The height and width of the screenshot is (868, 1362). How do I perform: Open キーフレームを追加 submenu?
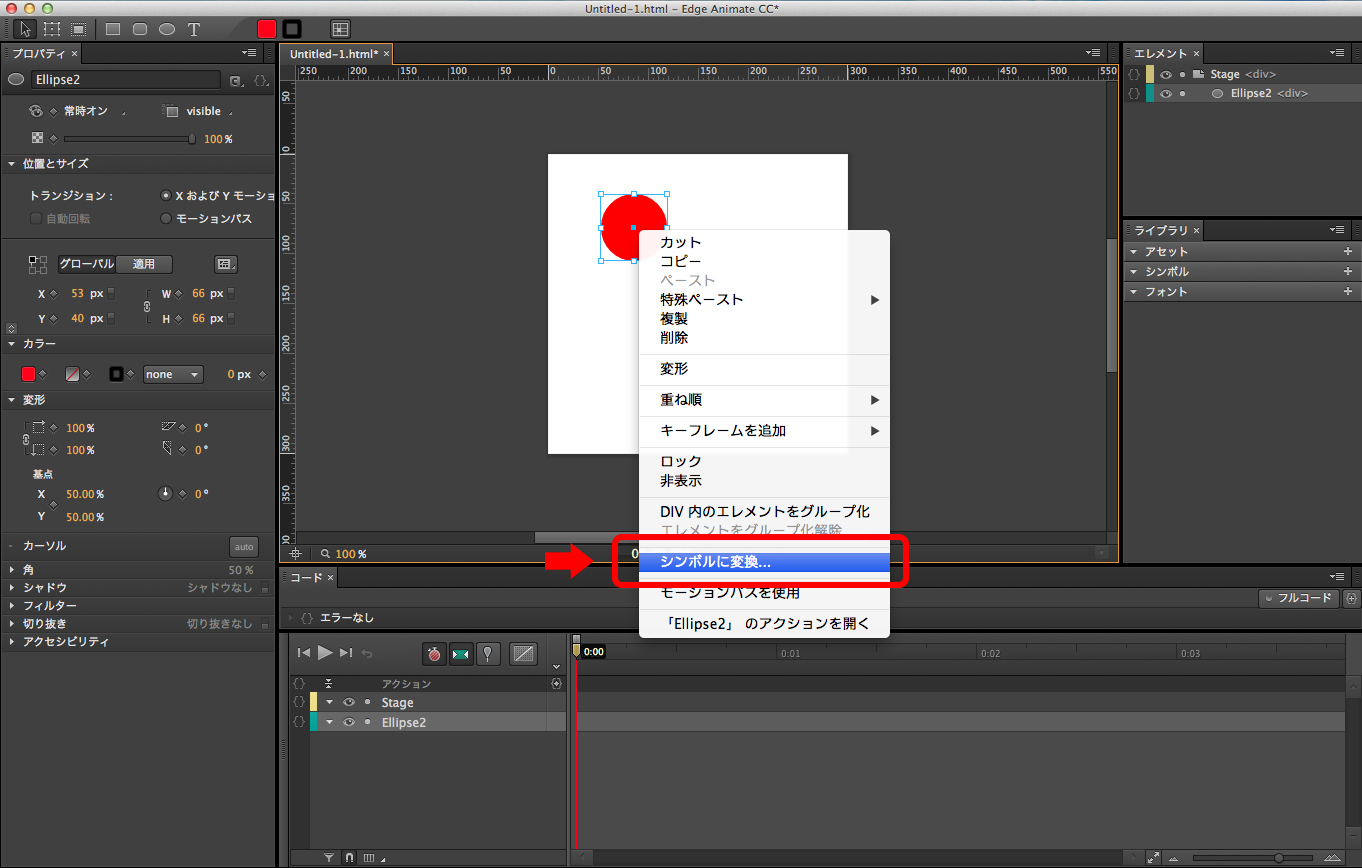[x=764, y=431]
